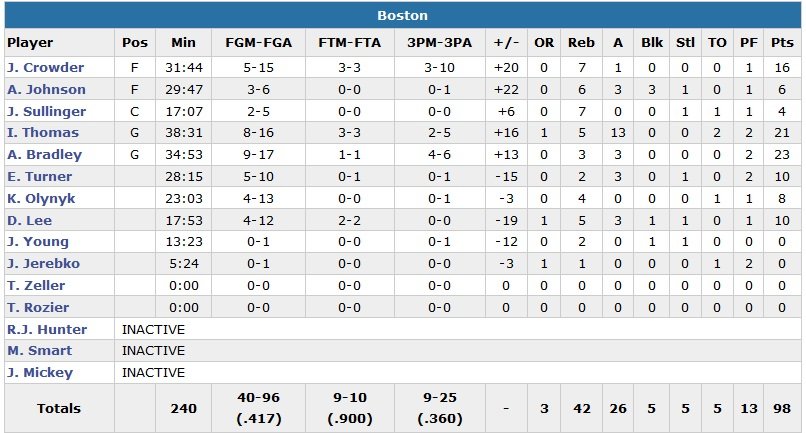Click the Min column header
Image resolution: width=806 pixels, height=433 pixels.
pos(184,43)
